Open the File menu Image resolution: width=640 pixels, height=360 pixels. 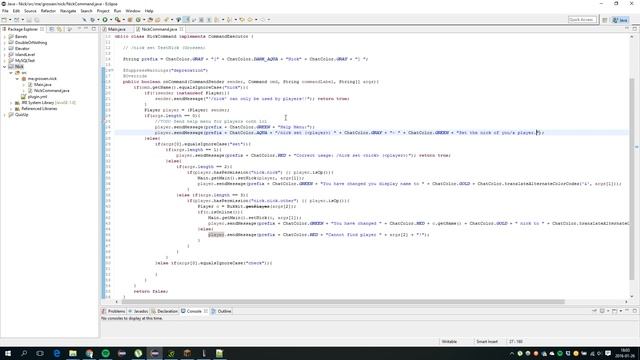(5, 11)
